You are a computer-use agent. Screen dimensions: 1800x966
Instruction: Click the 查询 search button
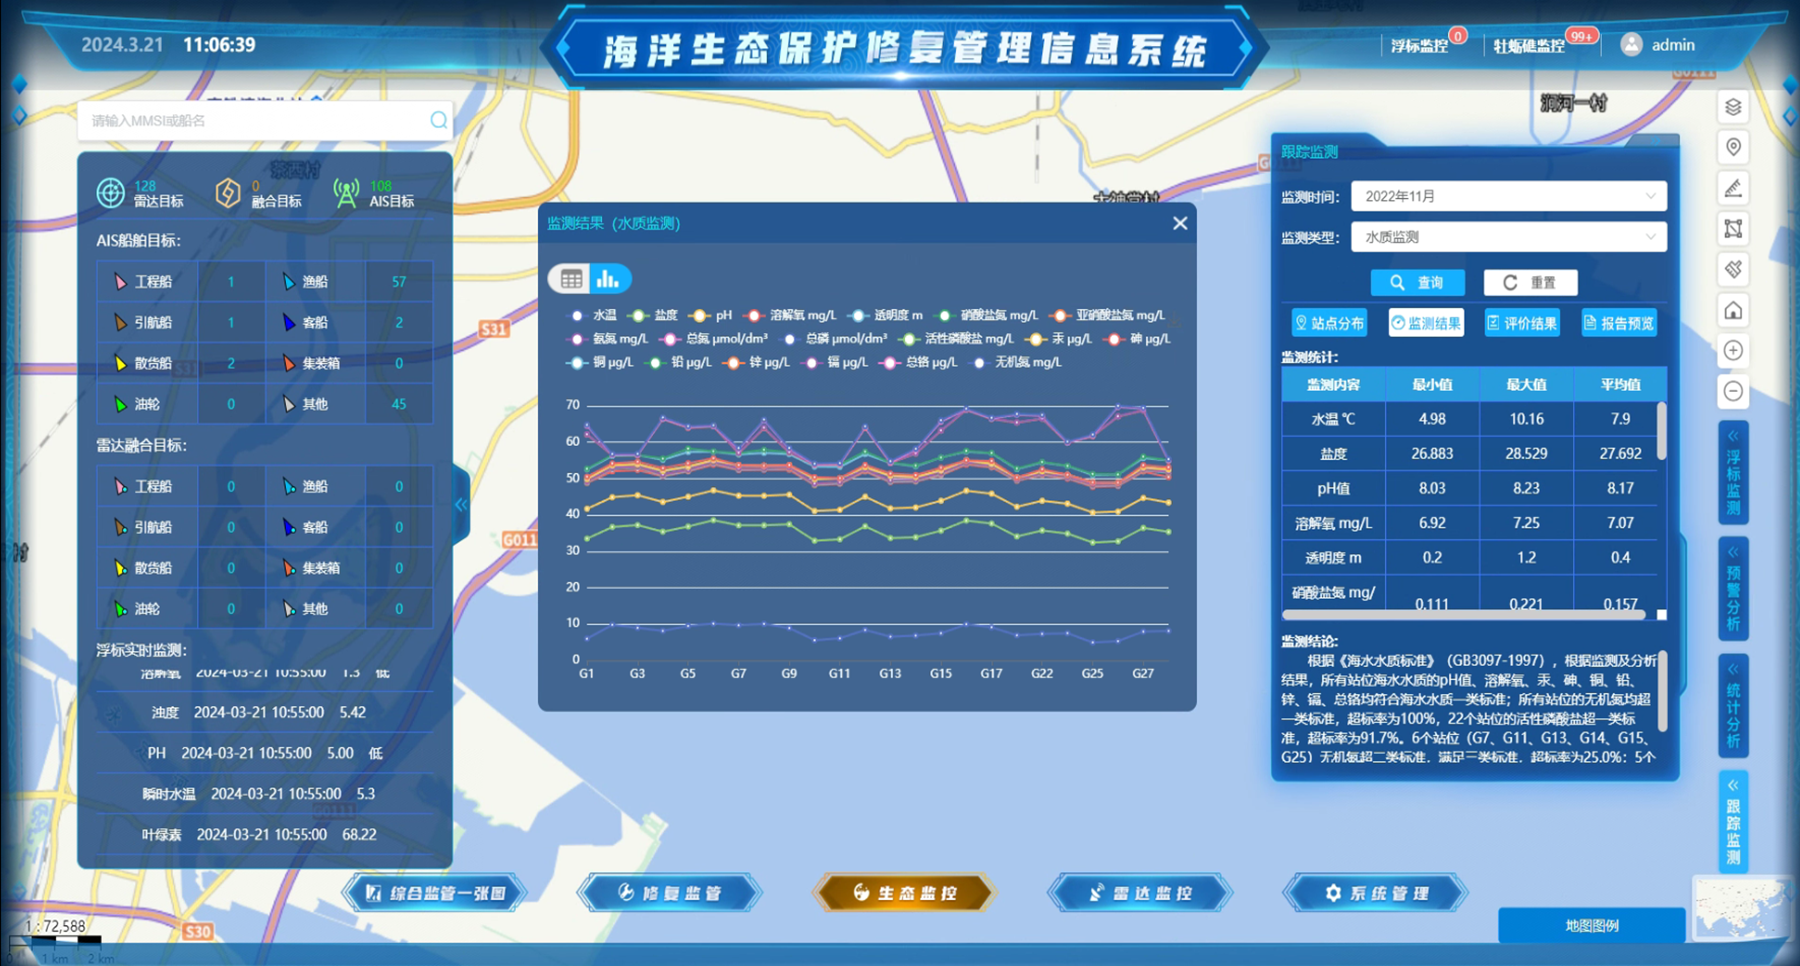tap(1418, 283)
